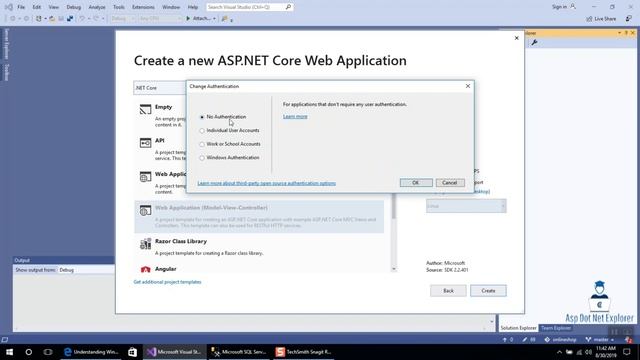This screenshot has height=360, width=640.
Task: Click the Open File toolbar icon
Action: point(52,18)
